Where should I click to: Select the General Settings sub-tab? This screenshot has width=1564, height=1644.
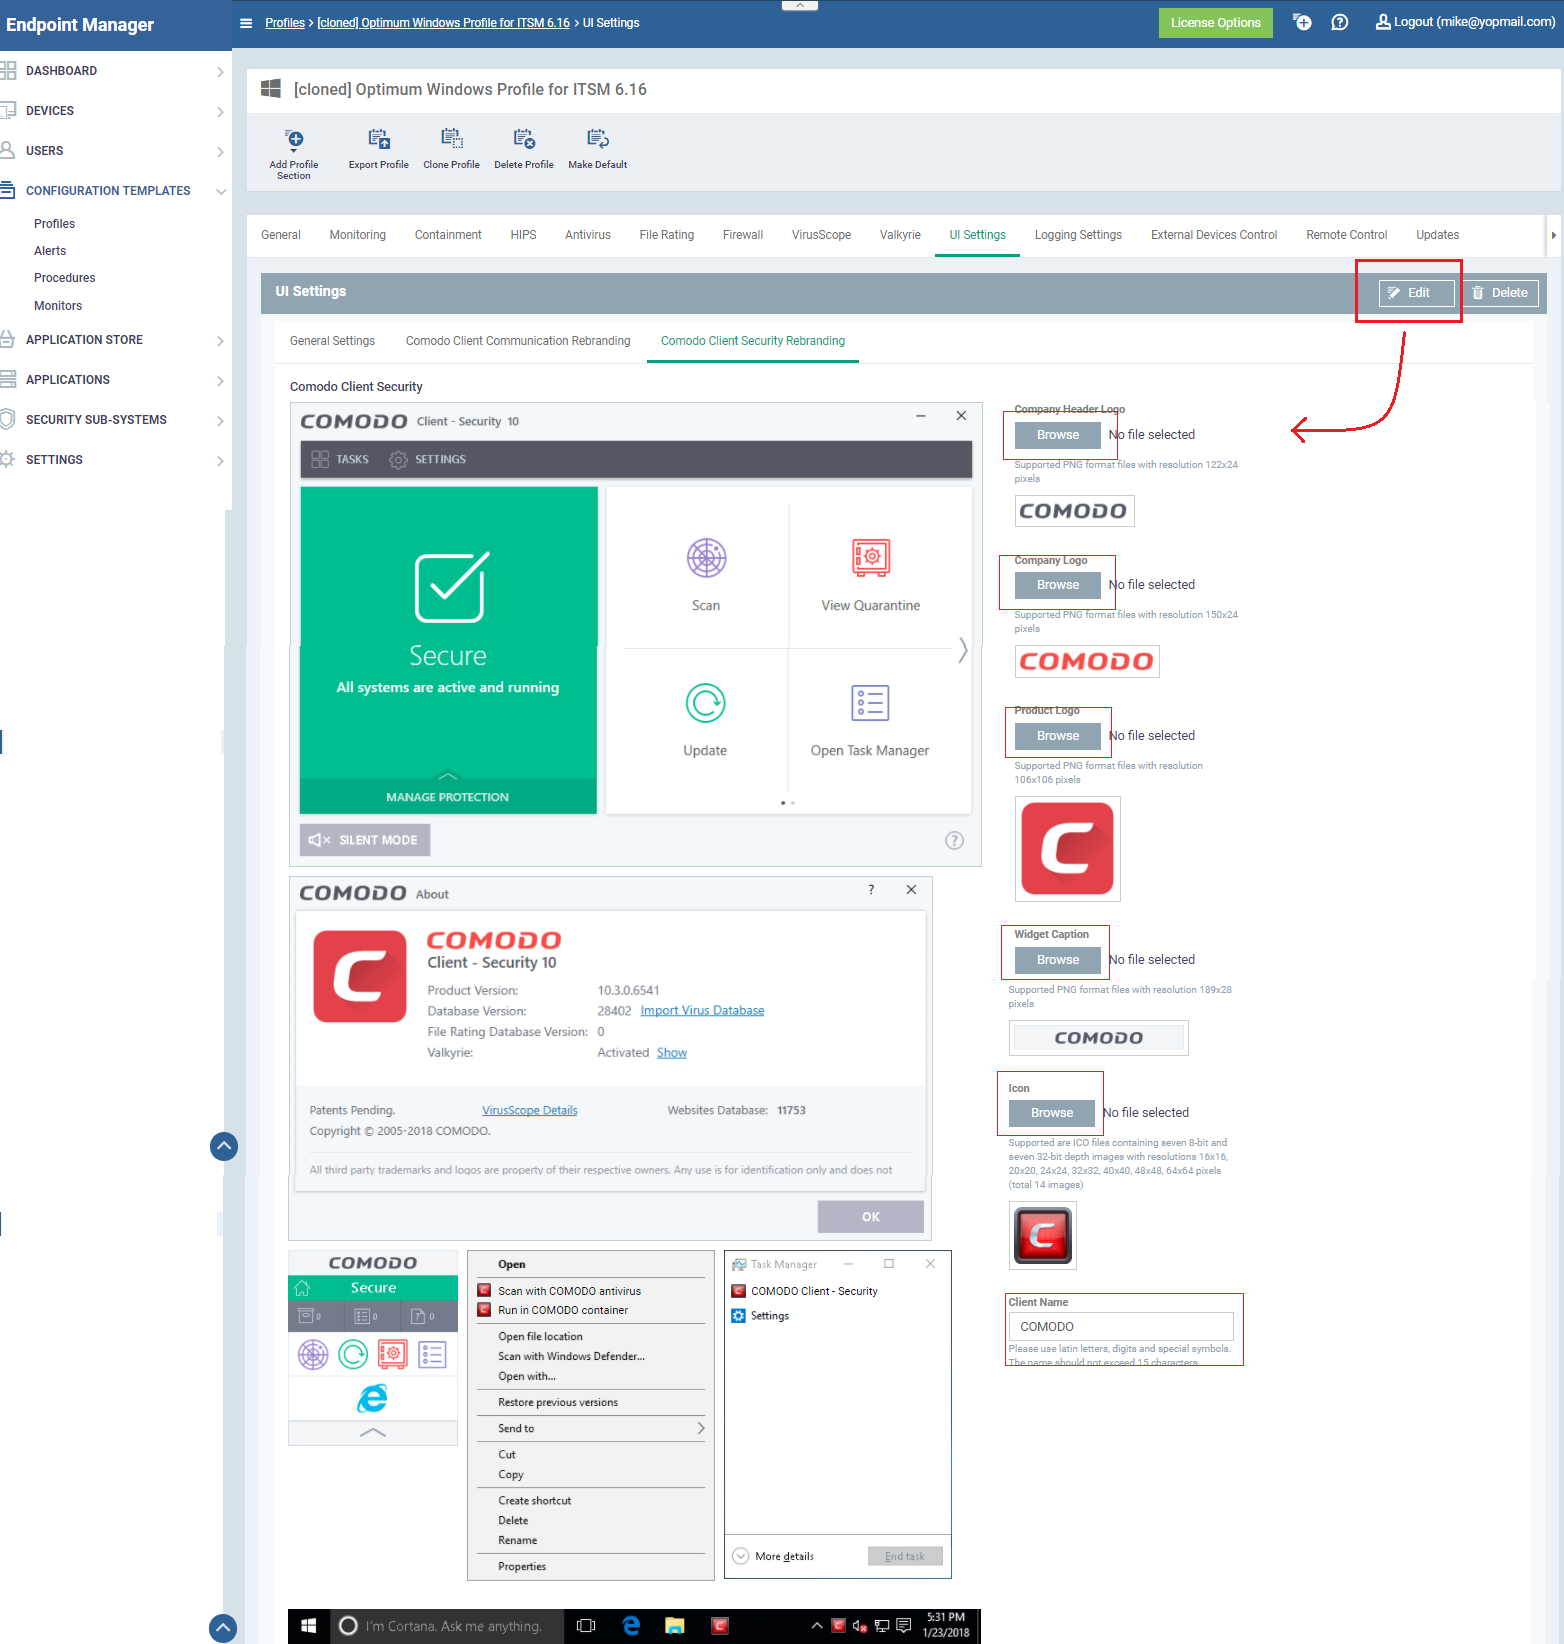[332, 341]
